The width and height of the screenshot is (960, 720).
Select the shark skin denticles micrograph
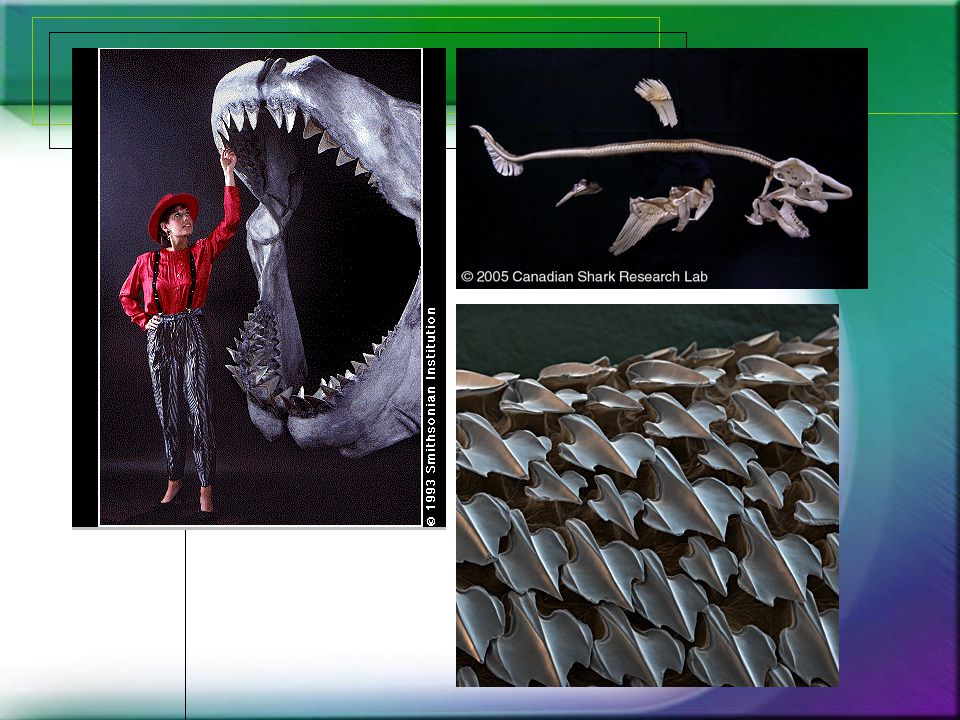647,495
